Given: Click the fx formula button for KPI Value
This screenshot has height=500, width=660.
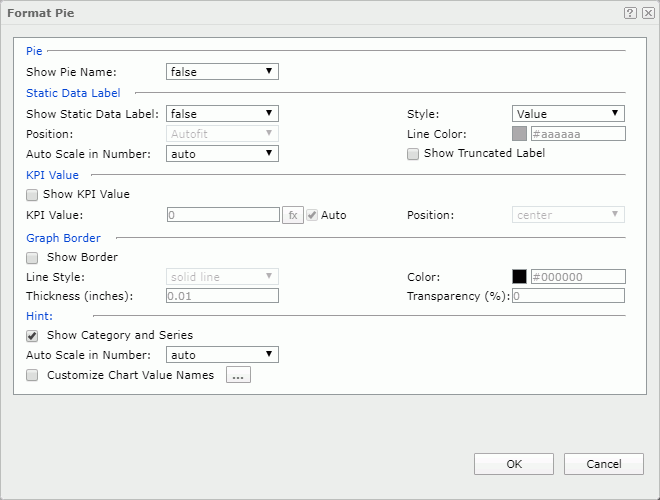Looking at the screenshot, I should click(x=293, y=215).
